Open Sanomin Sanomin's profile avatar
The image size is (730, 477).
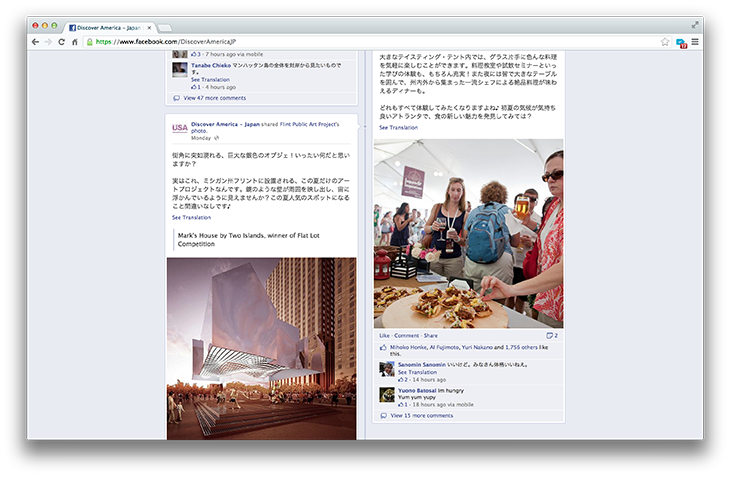[x=387, y=369]
